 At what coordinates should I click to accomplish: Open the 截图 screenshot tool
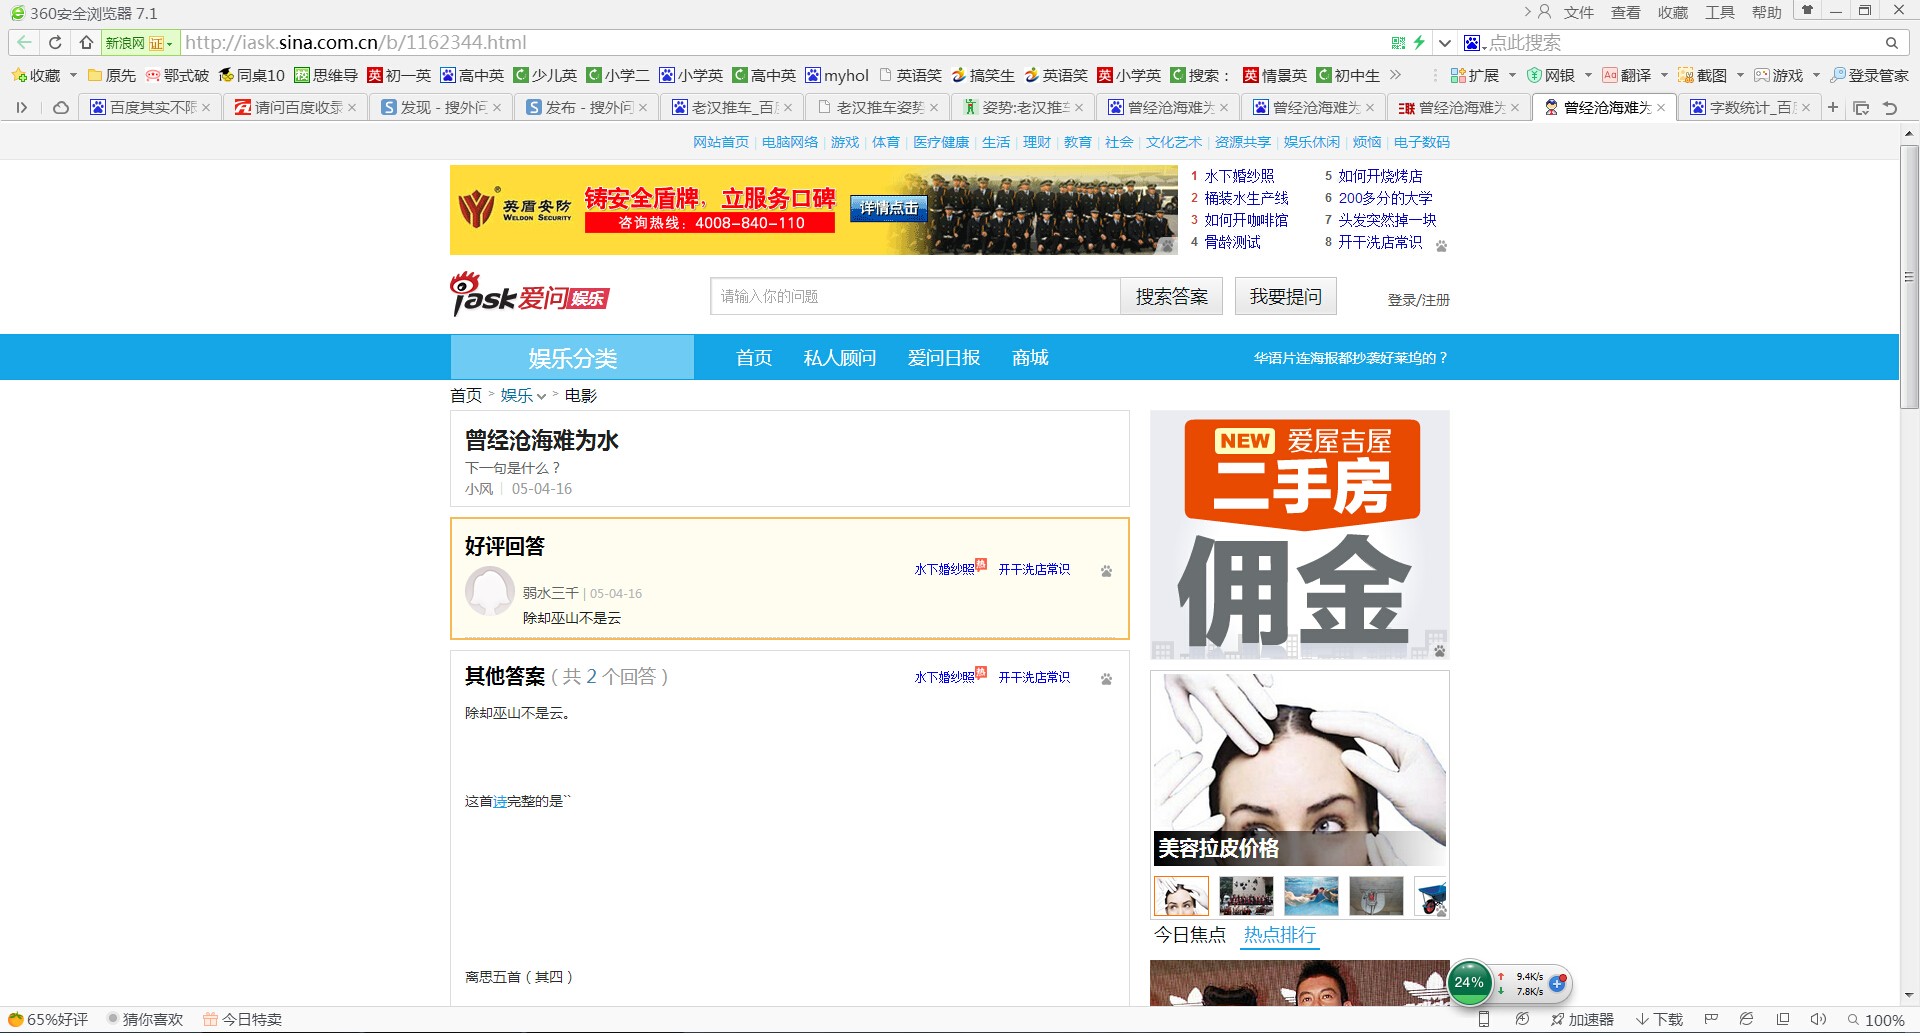[1701, 75]
